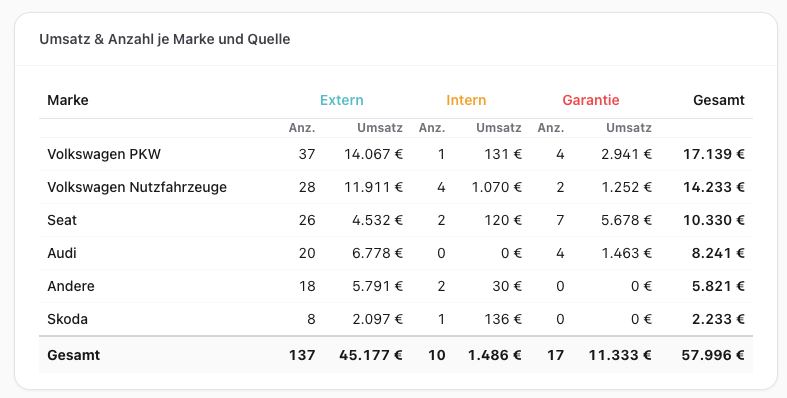The image size is (787, 398).
Task: Click the value '2.097 €'
Action: click(x=377, y=319)
